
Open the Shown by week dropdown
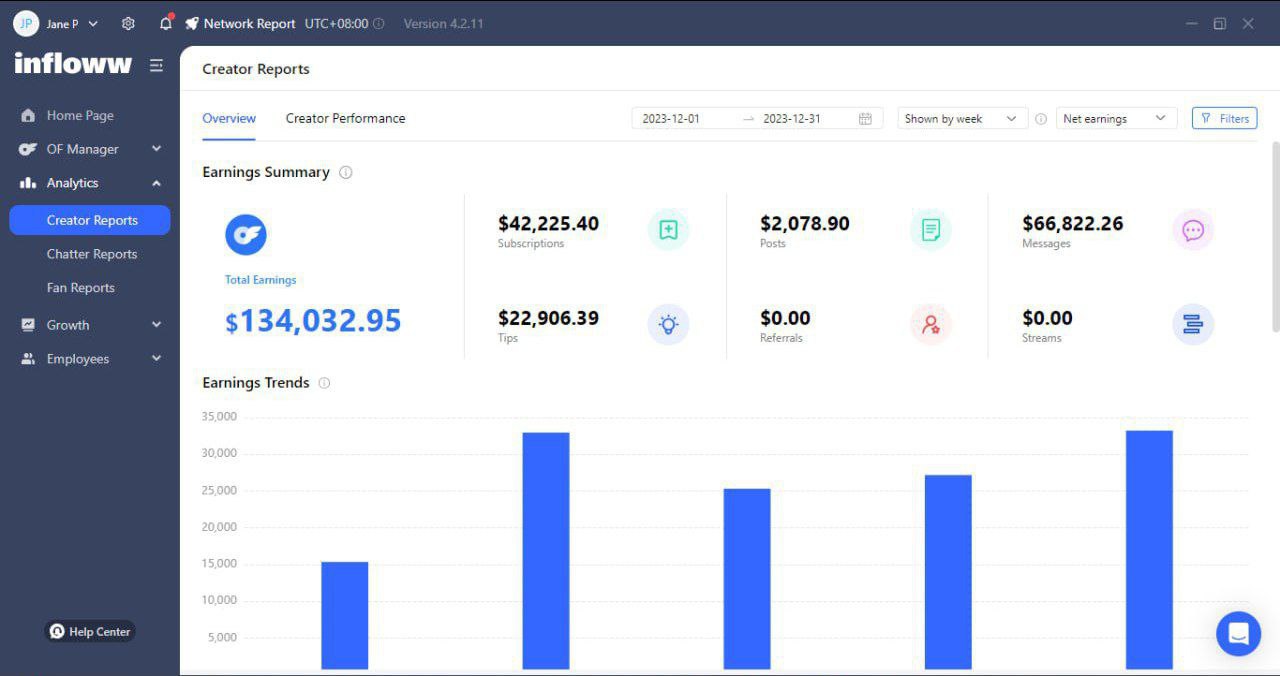(x=962, y=118)
